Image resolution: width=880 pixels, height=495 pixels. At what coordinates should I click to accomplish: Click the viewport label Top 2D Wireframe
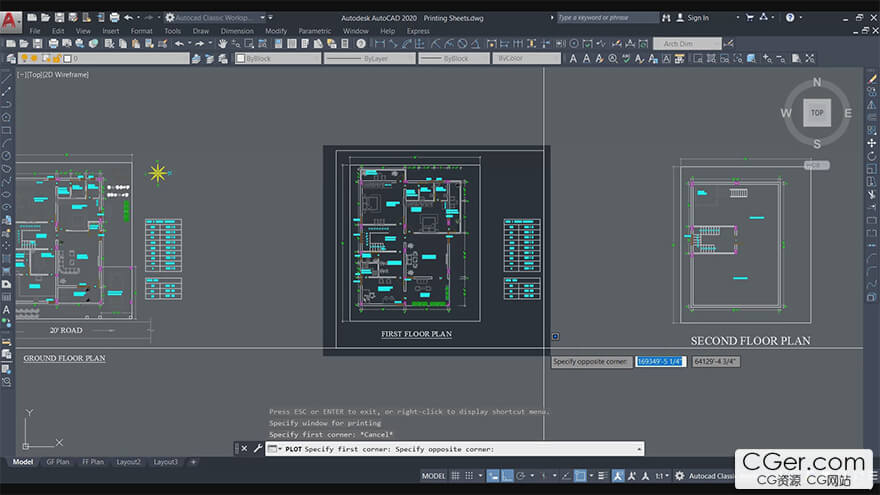tap(53, 75)
